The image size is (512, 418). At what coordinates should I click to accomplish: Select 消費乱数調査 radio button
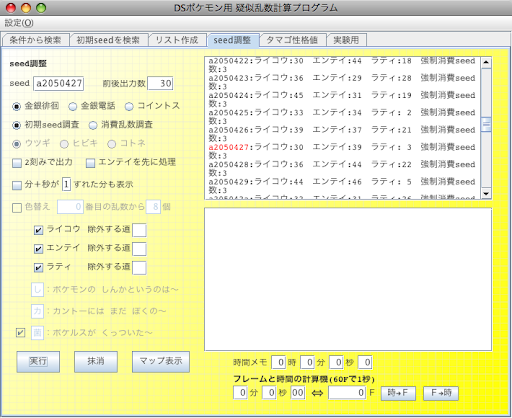[93, 125]
